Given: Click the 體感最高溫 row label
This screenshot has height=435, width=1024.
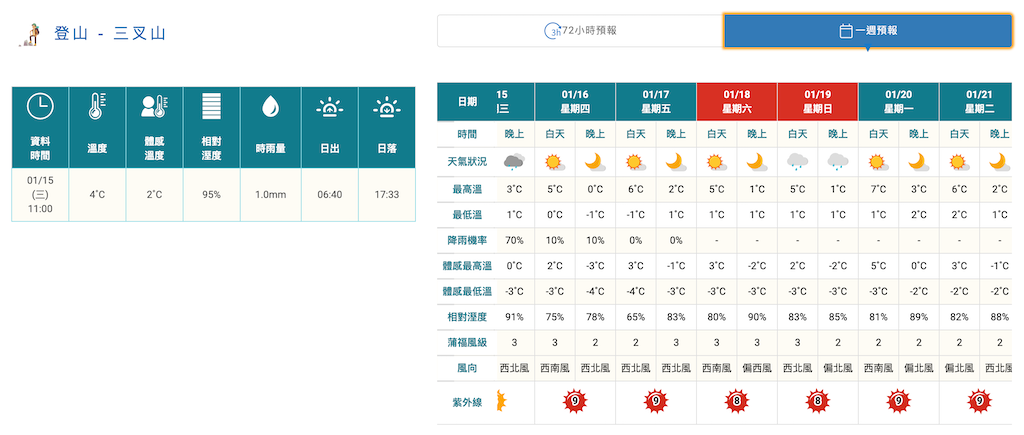Looking at the screenshot, I should [x=467, y=266].
